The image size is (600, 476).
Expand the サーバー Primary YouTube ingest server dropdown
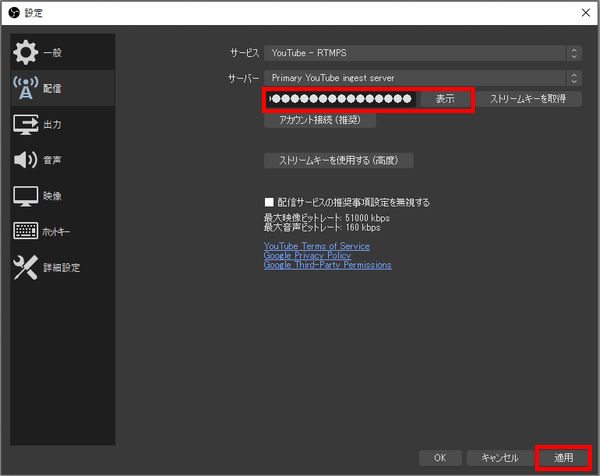pos(423,78)
